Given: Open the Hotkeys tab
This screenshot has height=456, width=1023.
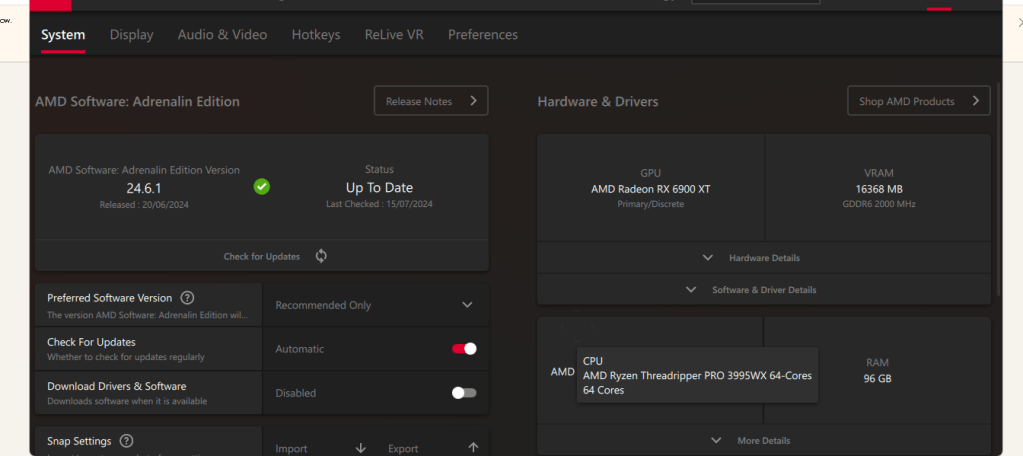Looking at the screenshot, I should [x=316, y=35].
